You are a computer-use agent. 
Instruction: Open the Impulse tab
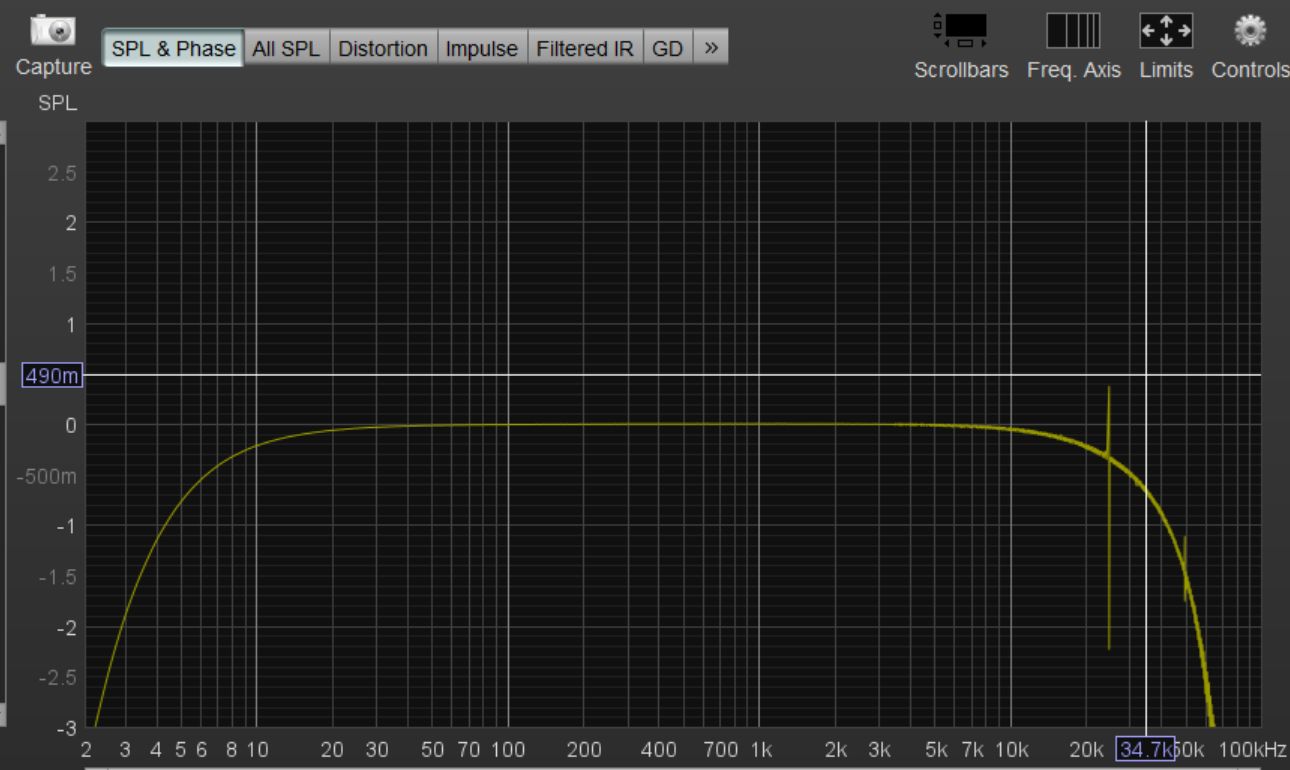pyautogui.click(x=482, y=48)
